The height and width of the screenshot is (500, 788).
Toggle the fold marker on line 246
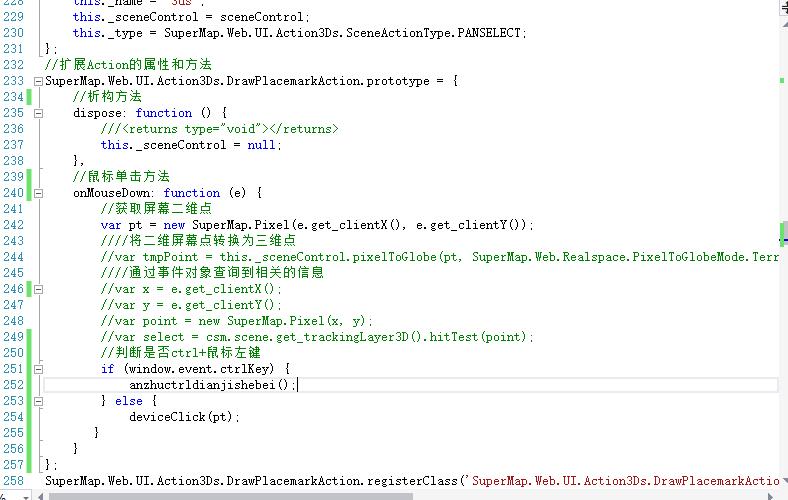click(x=38, y=289)
